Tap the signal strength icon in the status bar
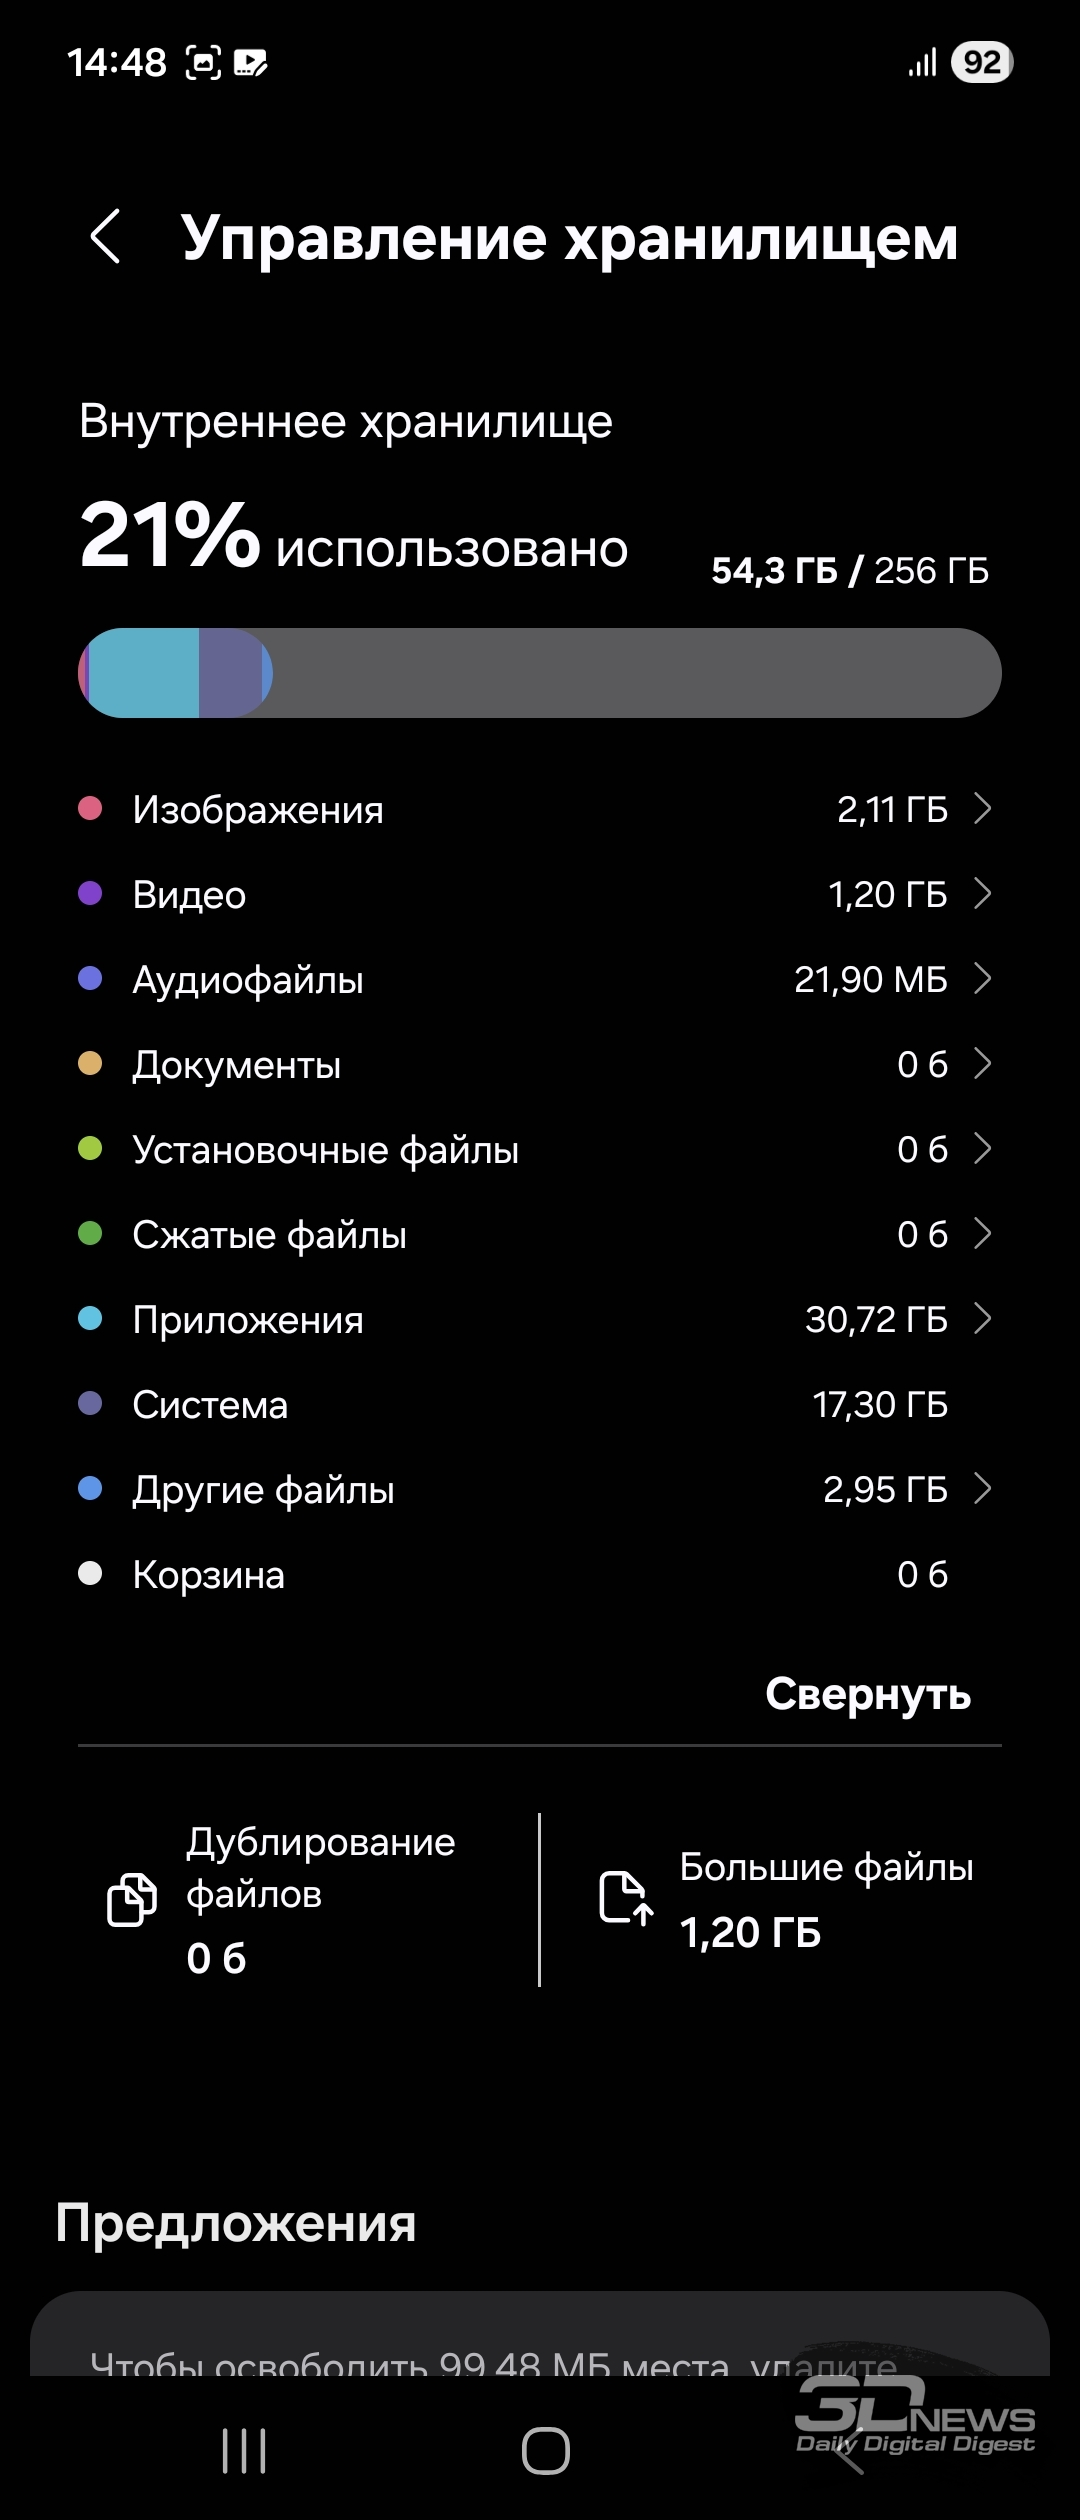The width and height of the screenshot is (1080, 2520). (x=923, y=62)
